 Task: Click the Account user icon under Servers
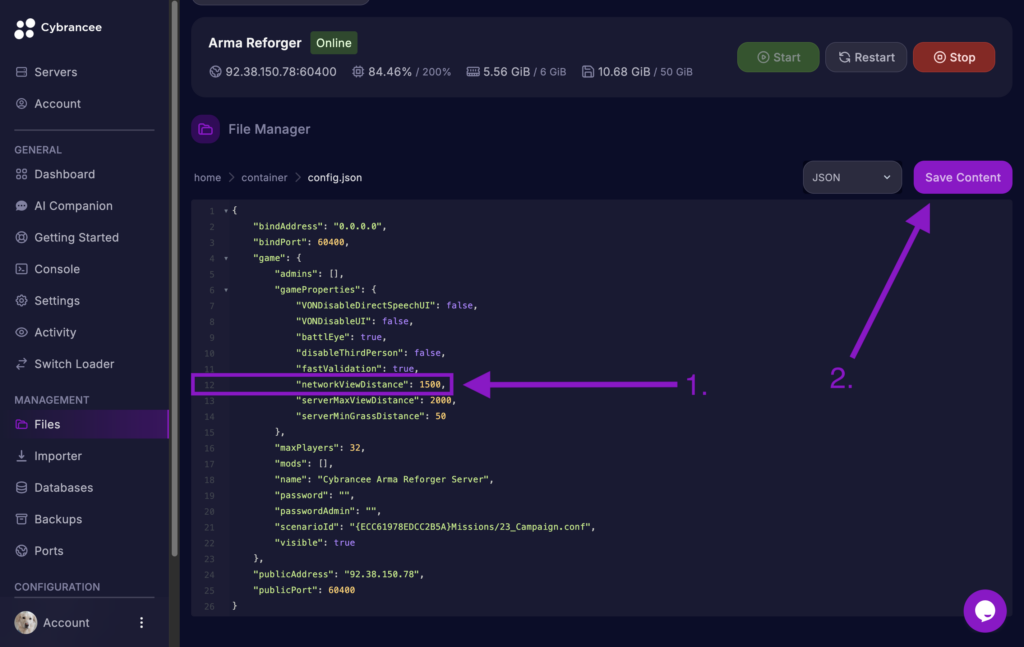(x=22, y=103)
